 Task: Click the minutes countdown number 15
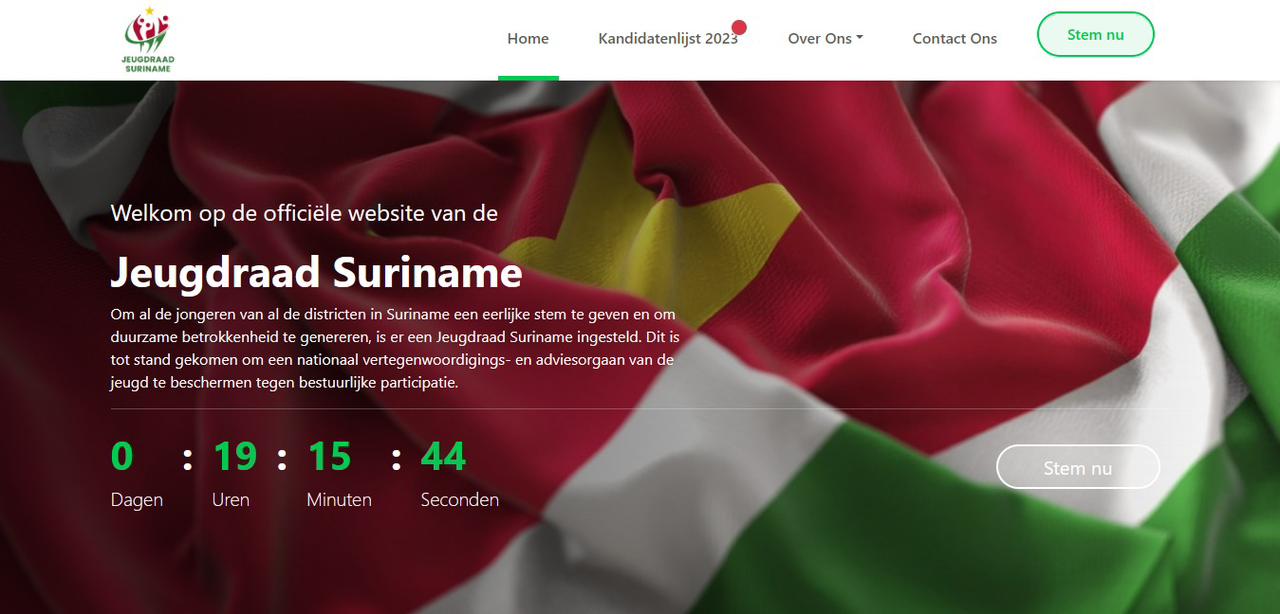point(329,456)
